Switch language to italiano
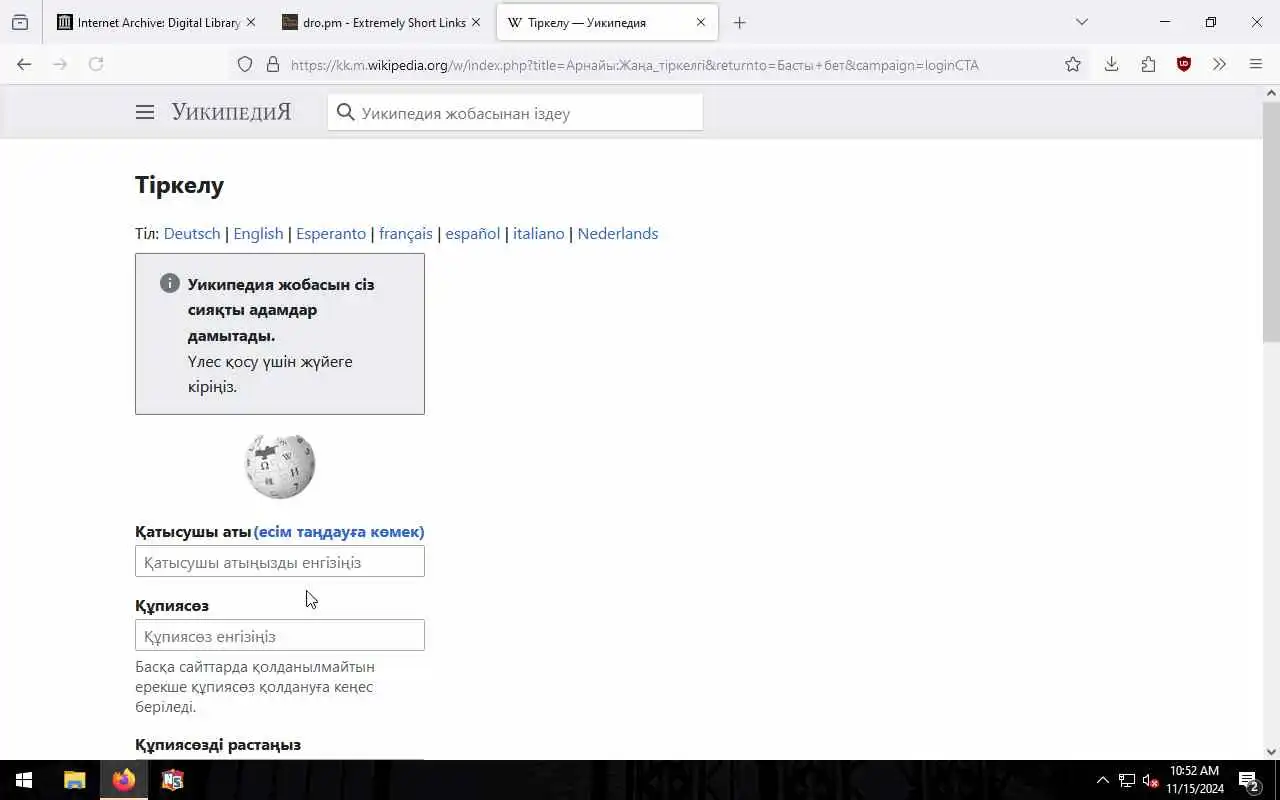Image resolution: width=1280 pixels, height=800 pixels. coord(539,233)
